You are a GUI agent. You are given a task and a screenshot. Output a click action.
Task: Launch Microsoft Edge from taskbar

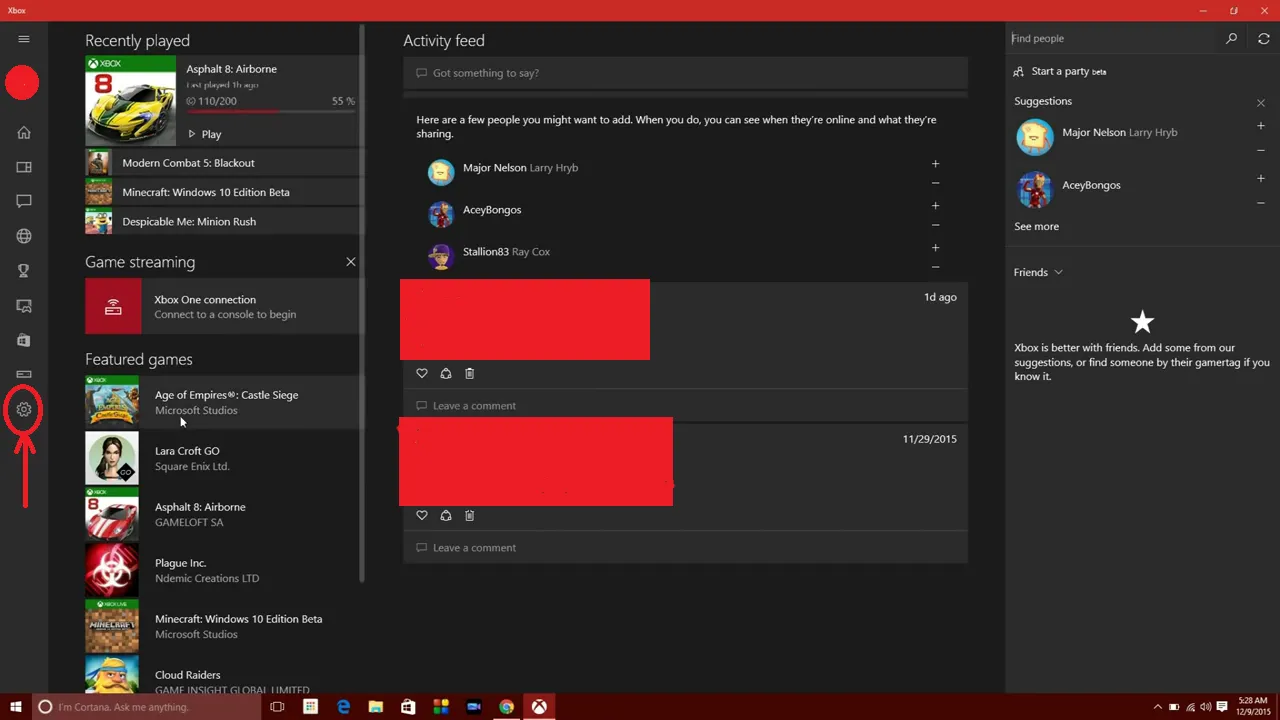click(x=343, y=707)
